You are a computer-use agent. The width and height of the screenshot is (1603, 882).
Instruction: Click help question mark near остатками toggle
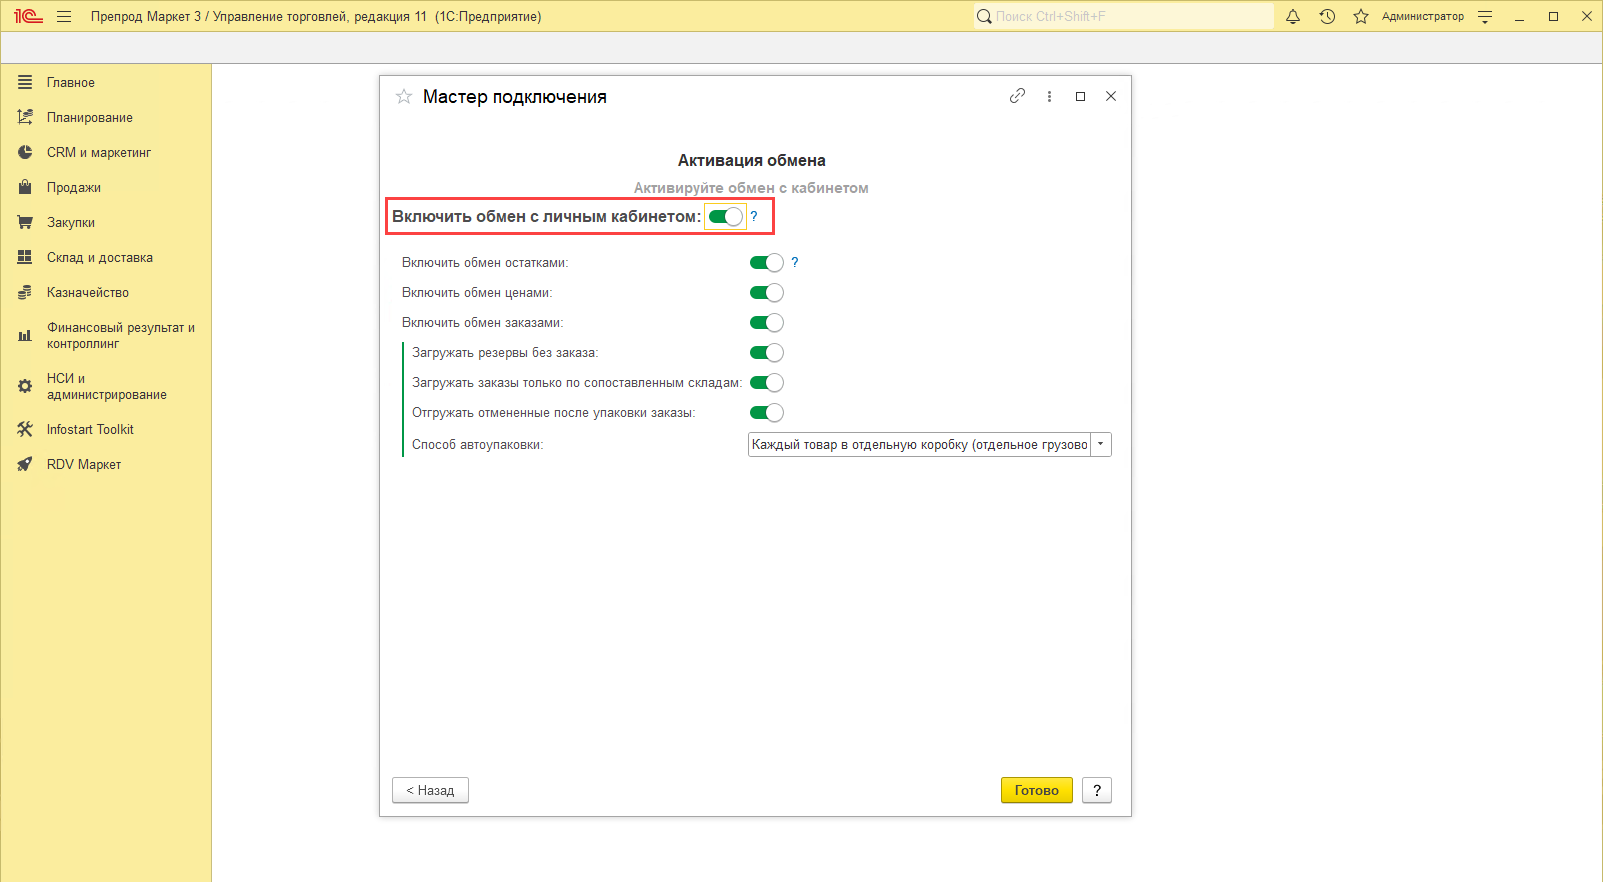coord(795,262)
